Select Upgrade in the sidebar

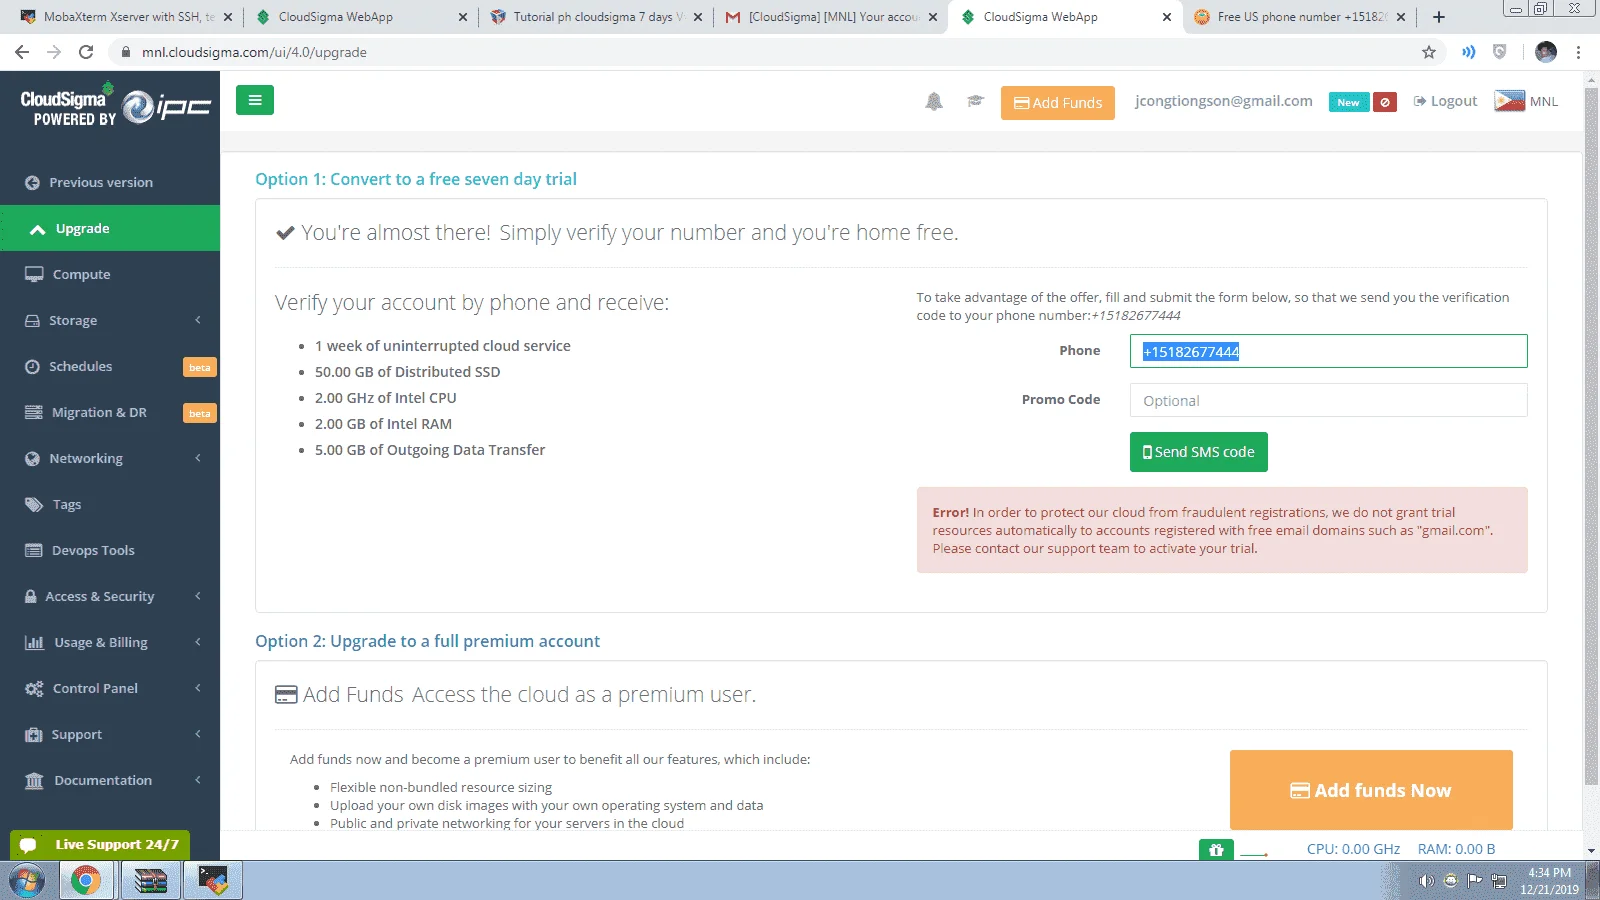110,228
